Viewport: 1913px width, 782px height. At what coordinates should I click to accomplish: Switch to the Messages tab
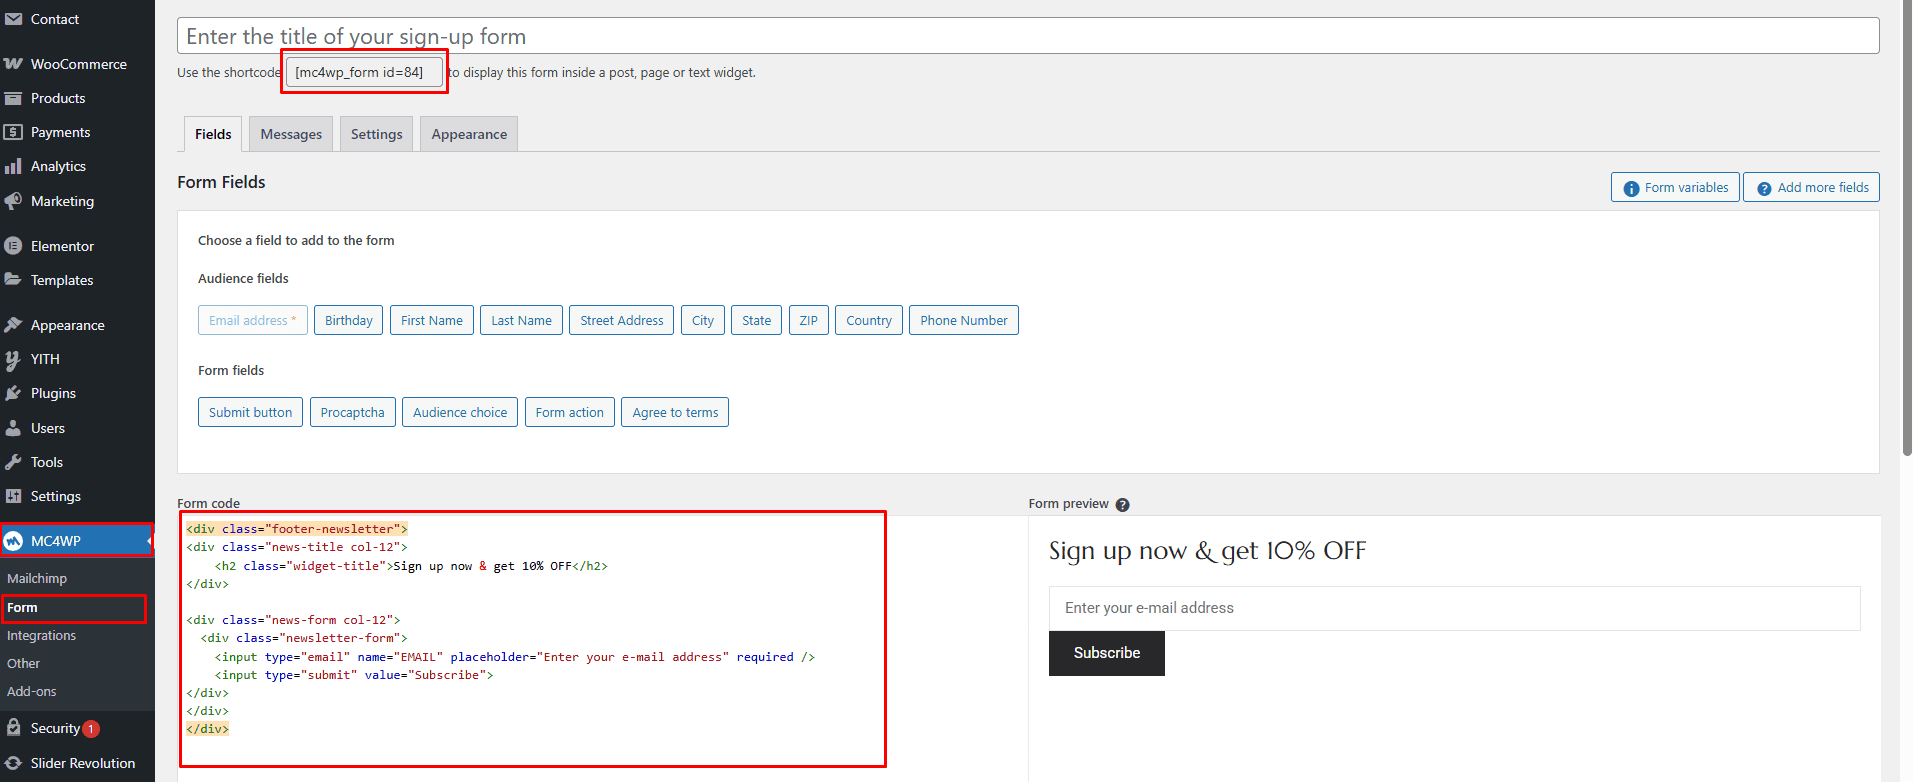coord(291,134)
